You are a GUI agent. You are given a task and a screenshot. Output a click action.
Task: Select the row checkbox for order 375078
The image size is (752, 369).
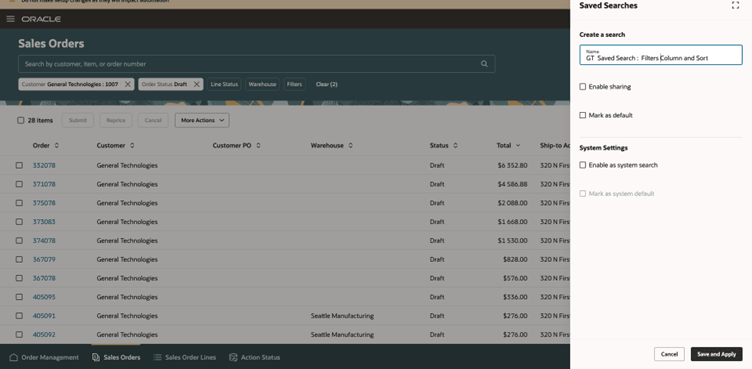tap(19, 203)
